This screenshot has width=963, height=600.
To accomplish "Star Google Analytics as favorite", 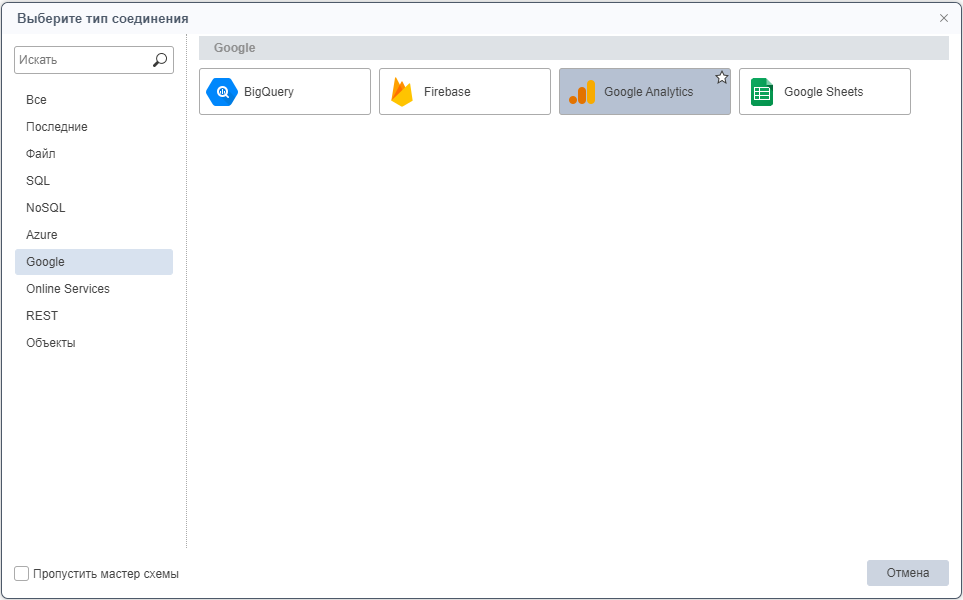I will pyautogui.click(x=721, y=78).
